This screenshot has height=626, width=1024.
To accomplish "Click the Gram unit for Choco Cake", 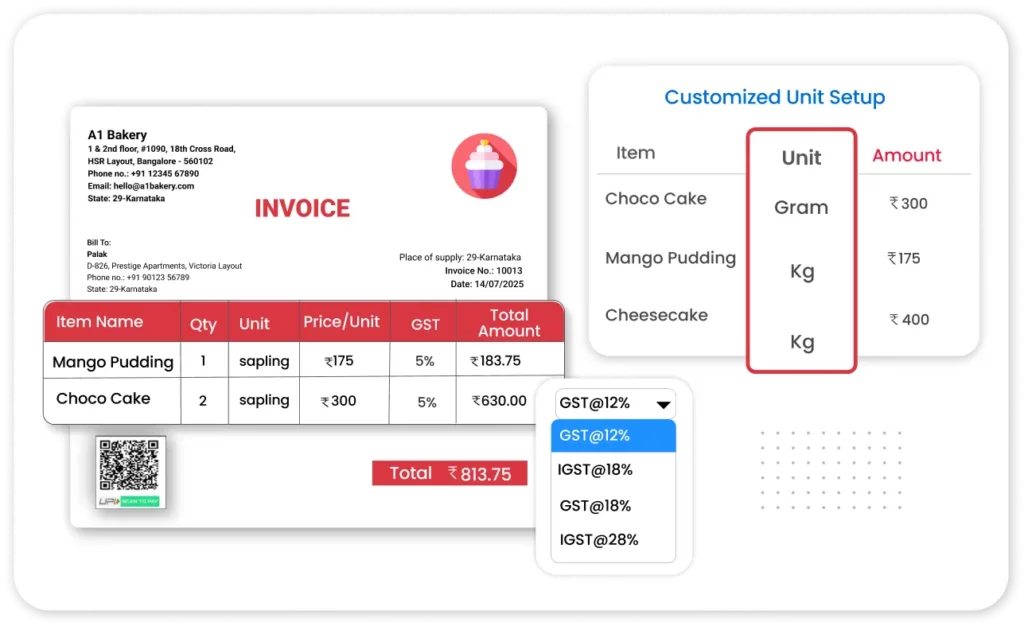I will pyautogui.click(x=801, y=208).
